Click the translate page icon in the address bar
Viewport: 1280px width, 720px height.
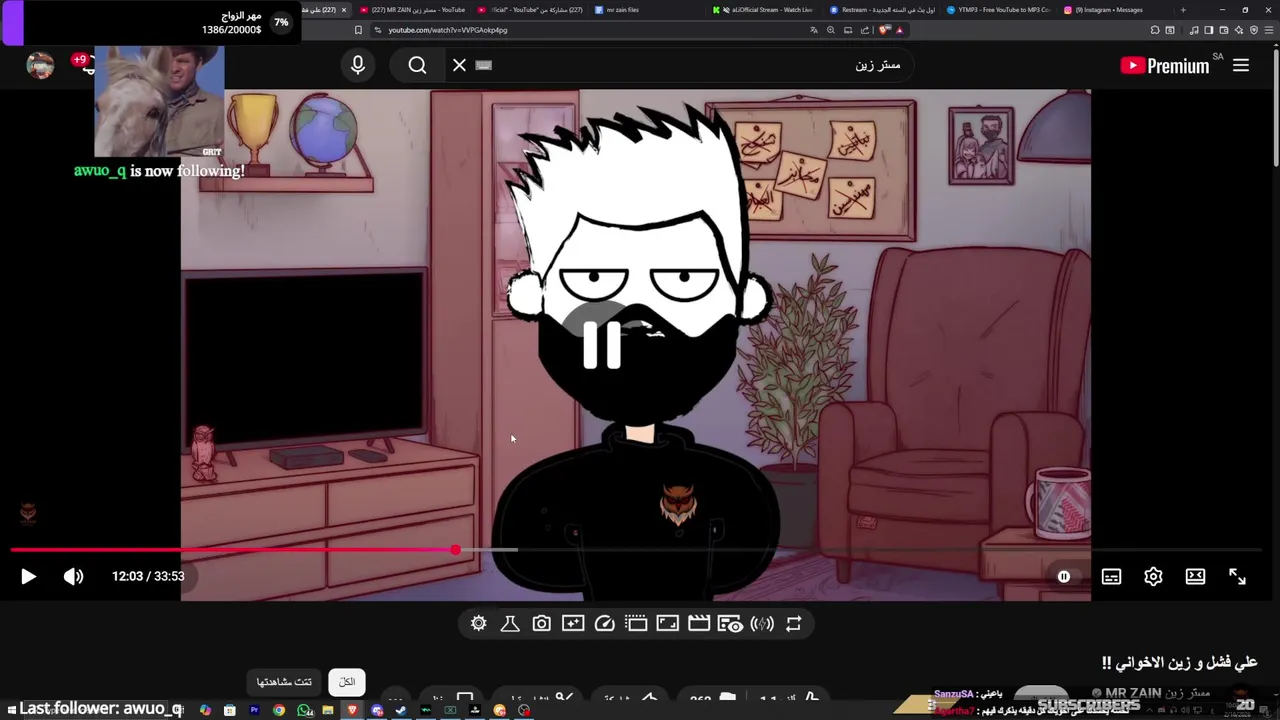pos(814,30)
